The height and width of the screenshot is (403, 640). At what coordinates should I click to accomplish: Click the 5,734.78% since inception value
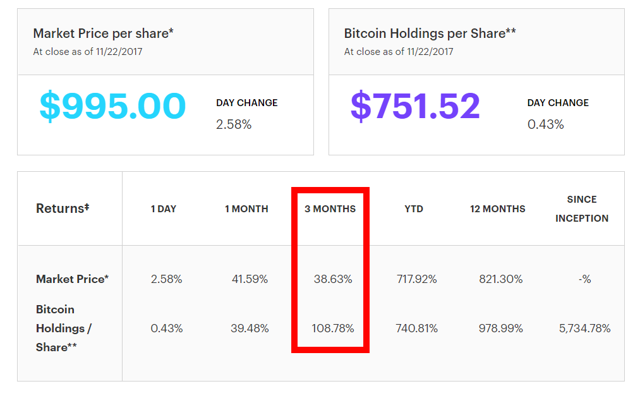tap(584, 328)
